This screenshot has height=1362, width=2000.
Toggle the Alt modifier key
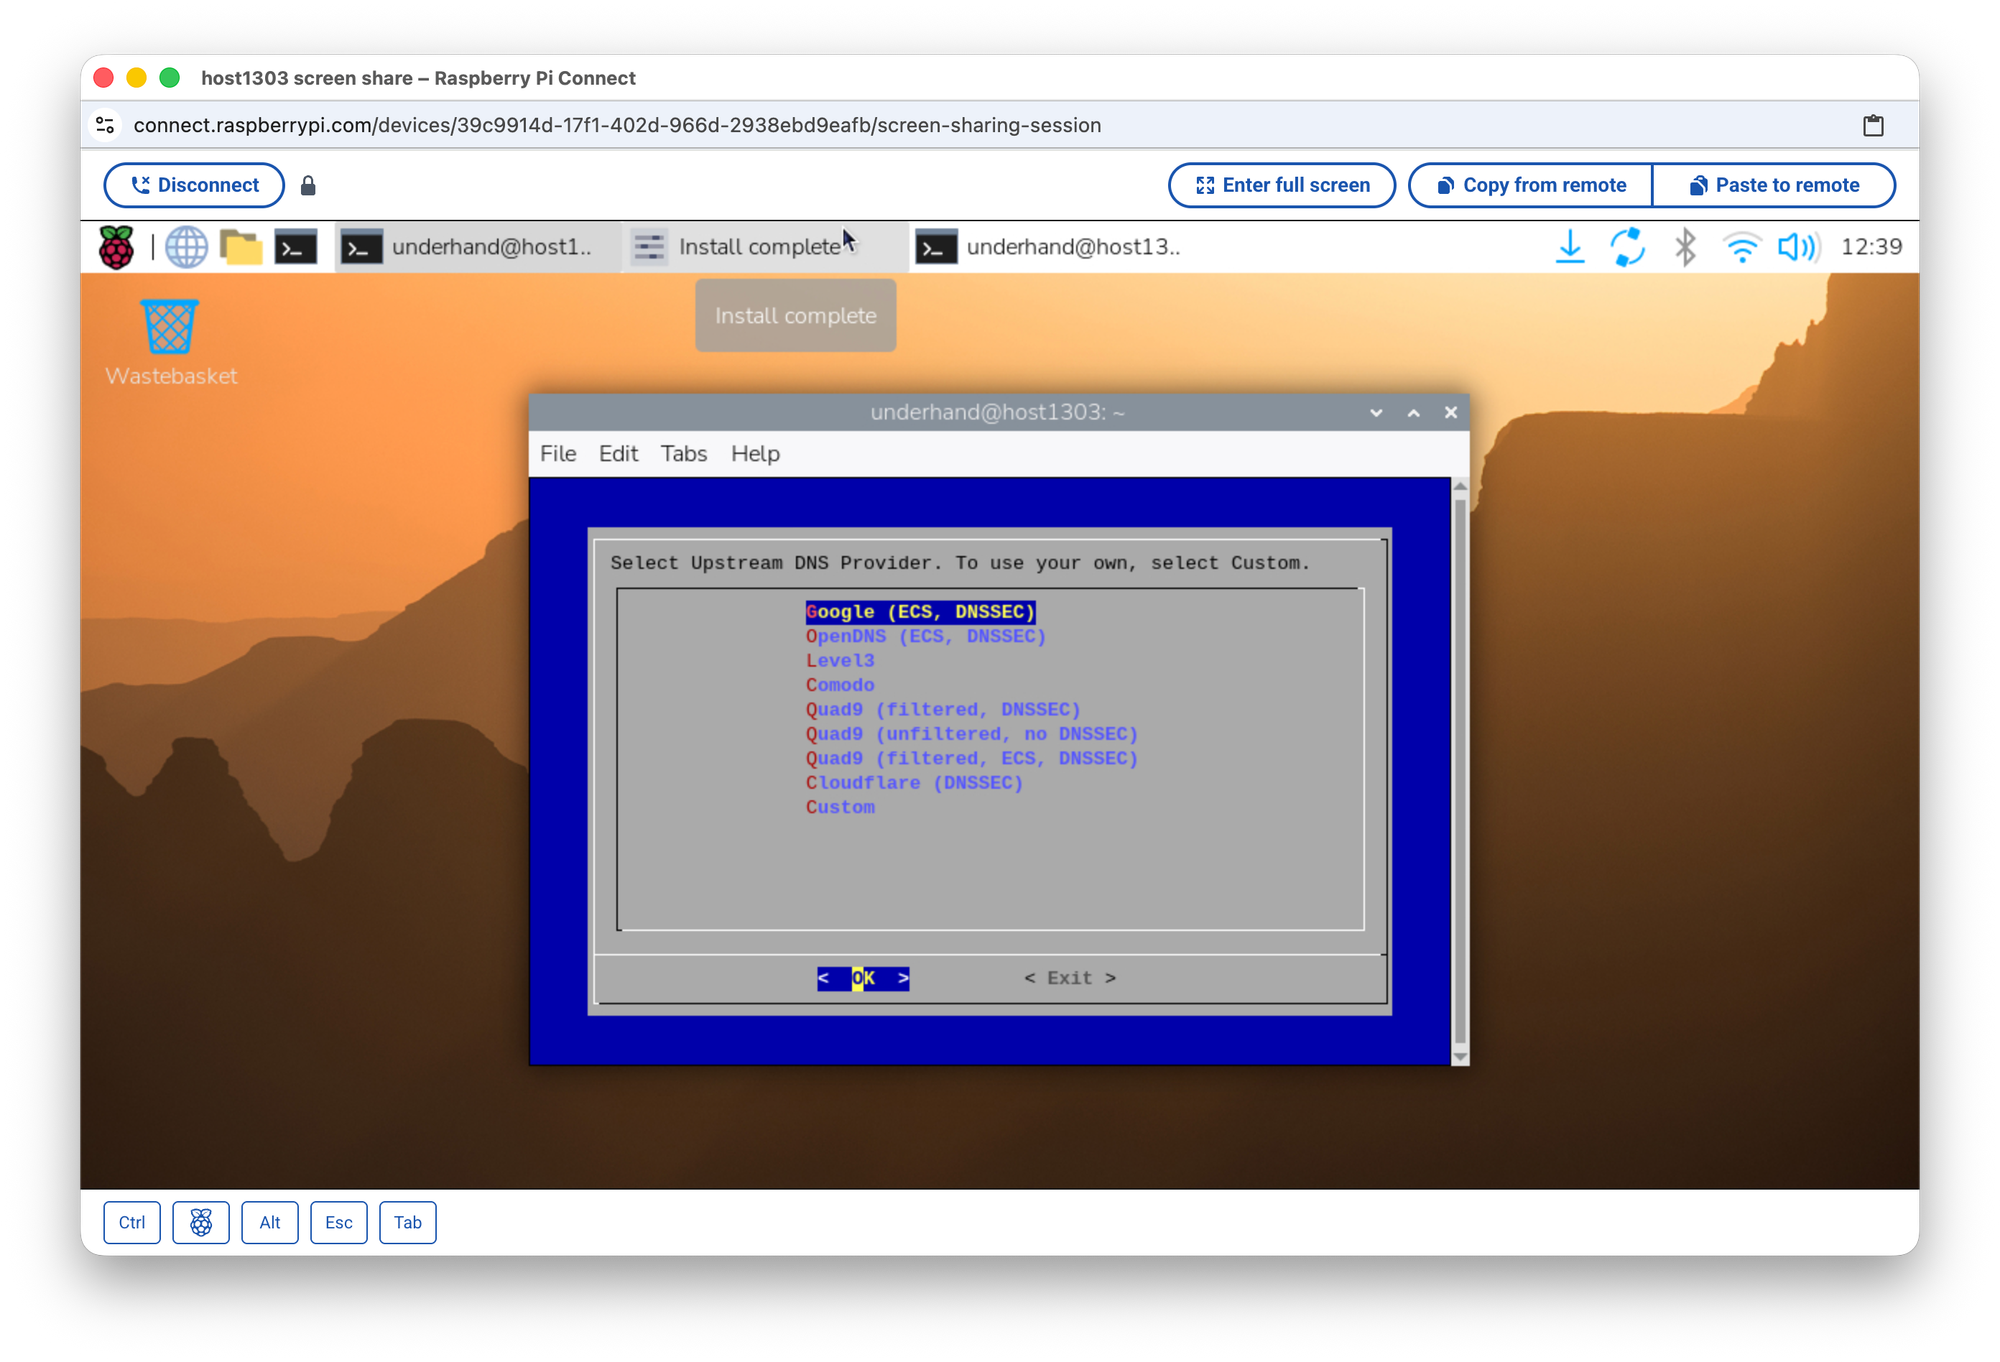270,1222
